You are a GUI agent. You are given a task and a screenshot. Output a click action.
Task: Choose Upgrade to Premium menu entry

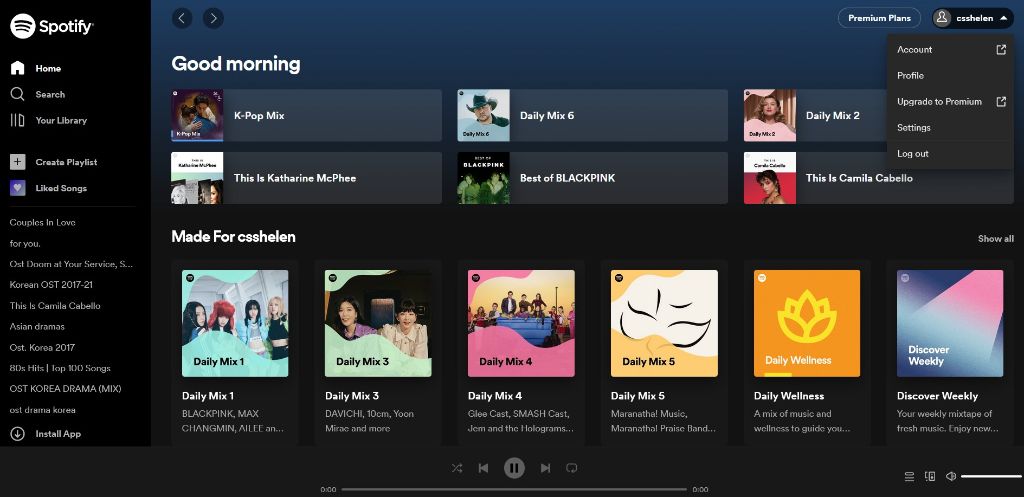pyautogui.click(x=950, y=102)
